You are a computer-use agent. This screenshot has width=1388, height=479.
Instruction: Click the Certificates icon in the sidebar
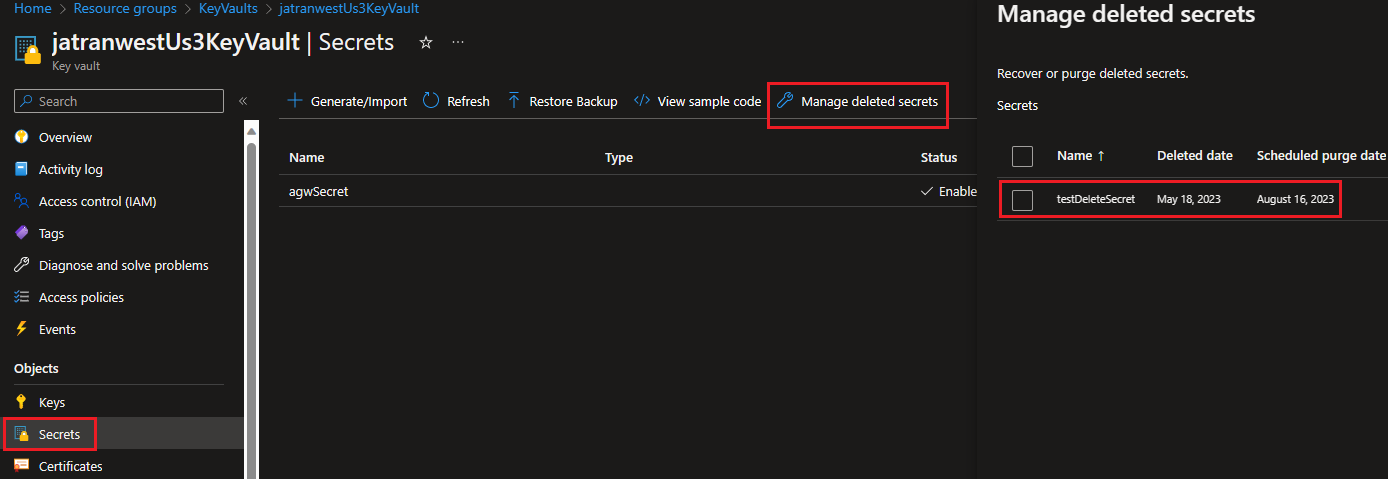21,466
